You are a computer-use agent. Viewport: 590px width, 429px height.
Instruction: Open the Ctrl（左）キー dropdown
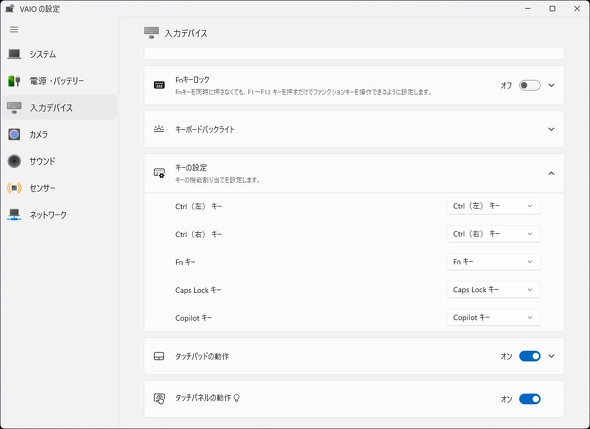[x=494, y=206]
